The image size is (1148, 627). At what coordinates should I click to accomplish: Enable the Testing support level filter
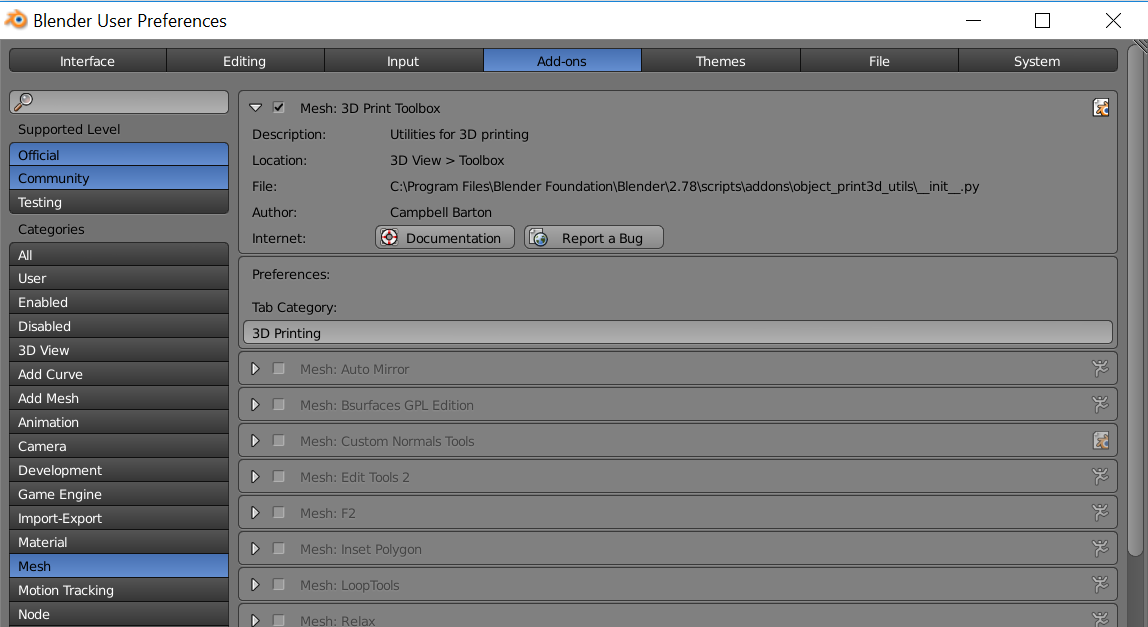(119, 202)
